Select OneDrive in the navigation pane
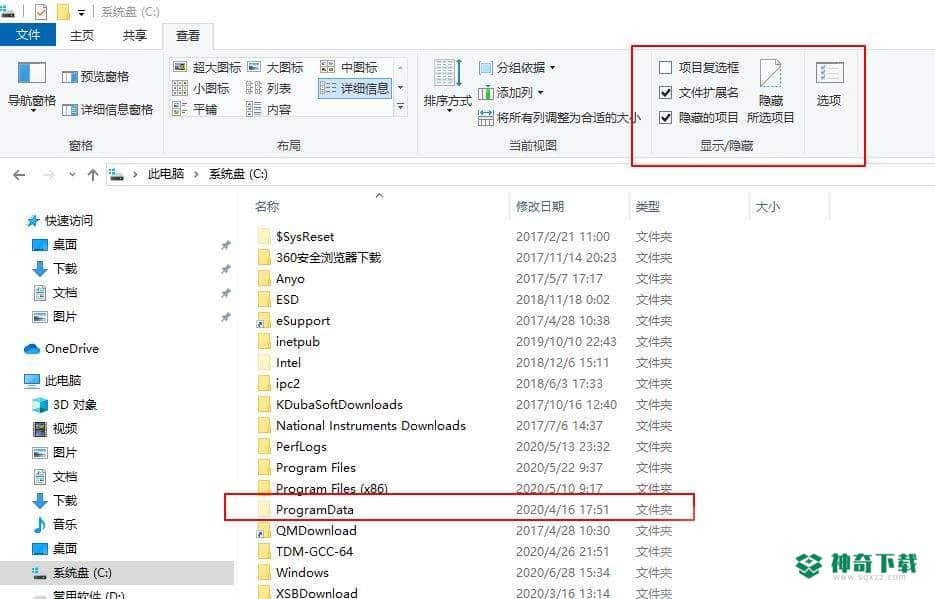The width and height of the screenshot is (935, 599). (x=61, y=349)
